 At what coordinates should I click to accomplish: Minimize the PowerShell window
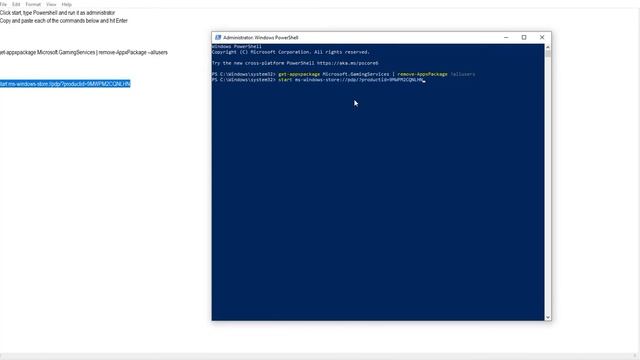[x=506, y=38]
